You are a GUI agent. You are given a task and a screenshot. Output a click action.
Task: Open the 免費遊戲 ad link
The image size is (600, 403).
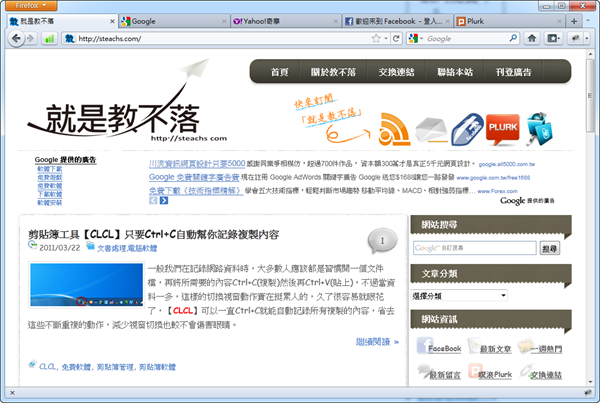49,177
